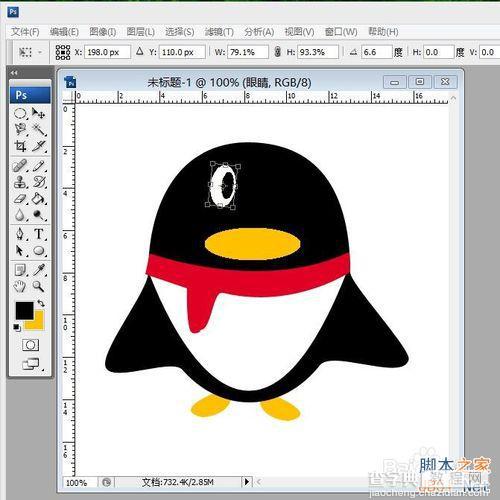Select the Elliptical Marquee tool
Image resolution: width=500 pixels, height=500 pixels.
pyautogui.click(x=20, y=113)
